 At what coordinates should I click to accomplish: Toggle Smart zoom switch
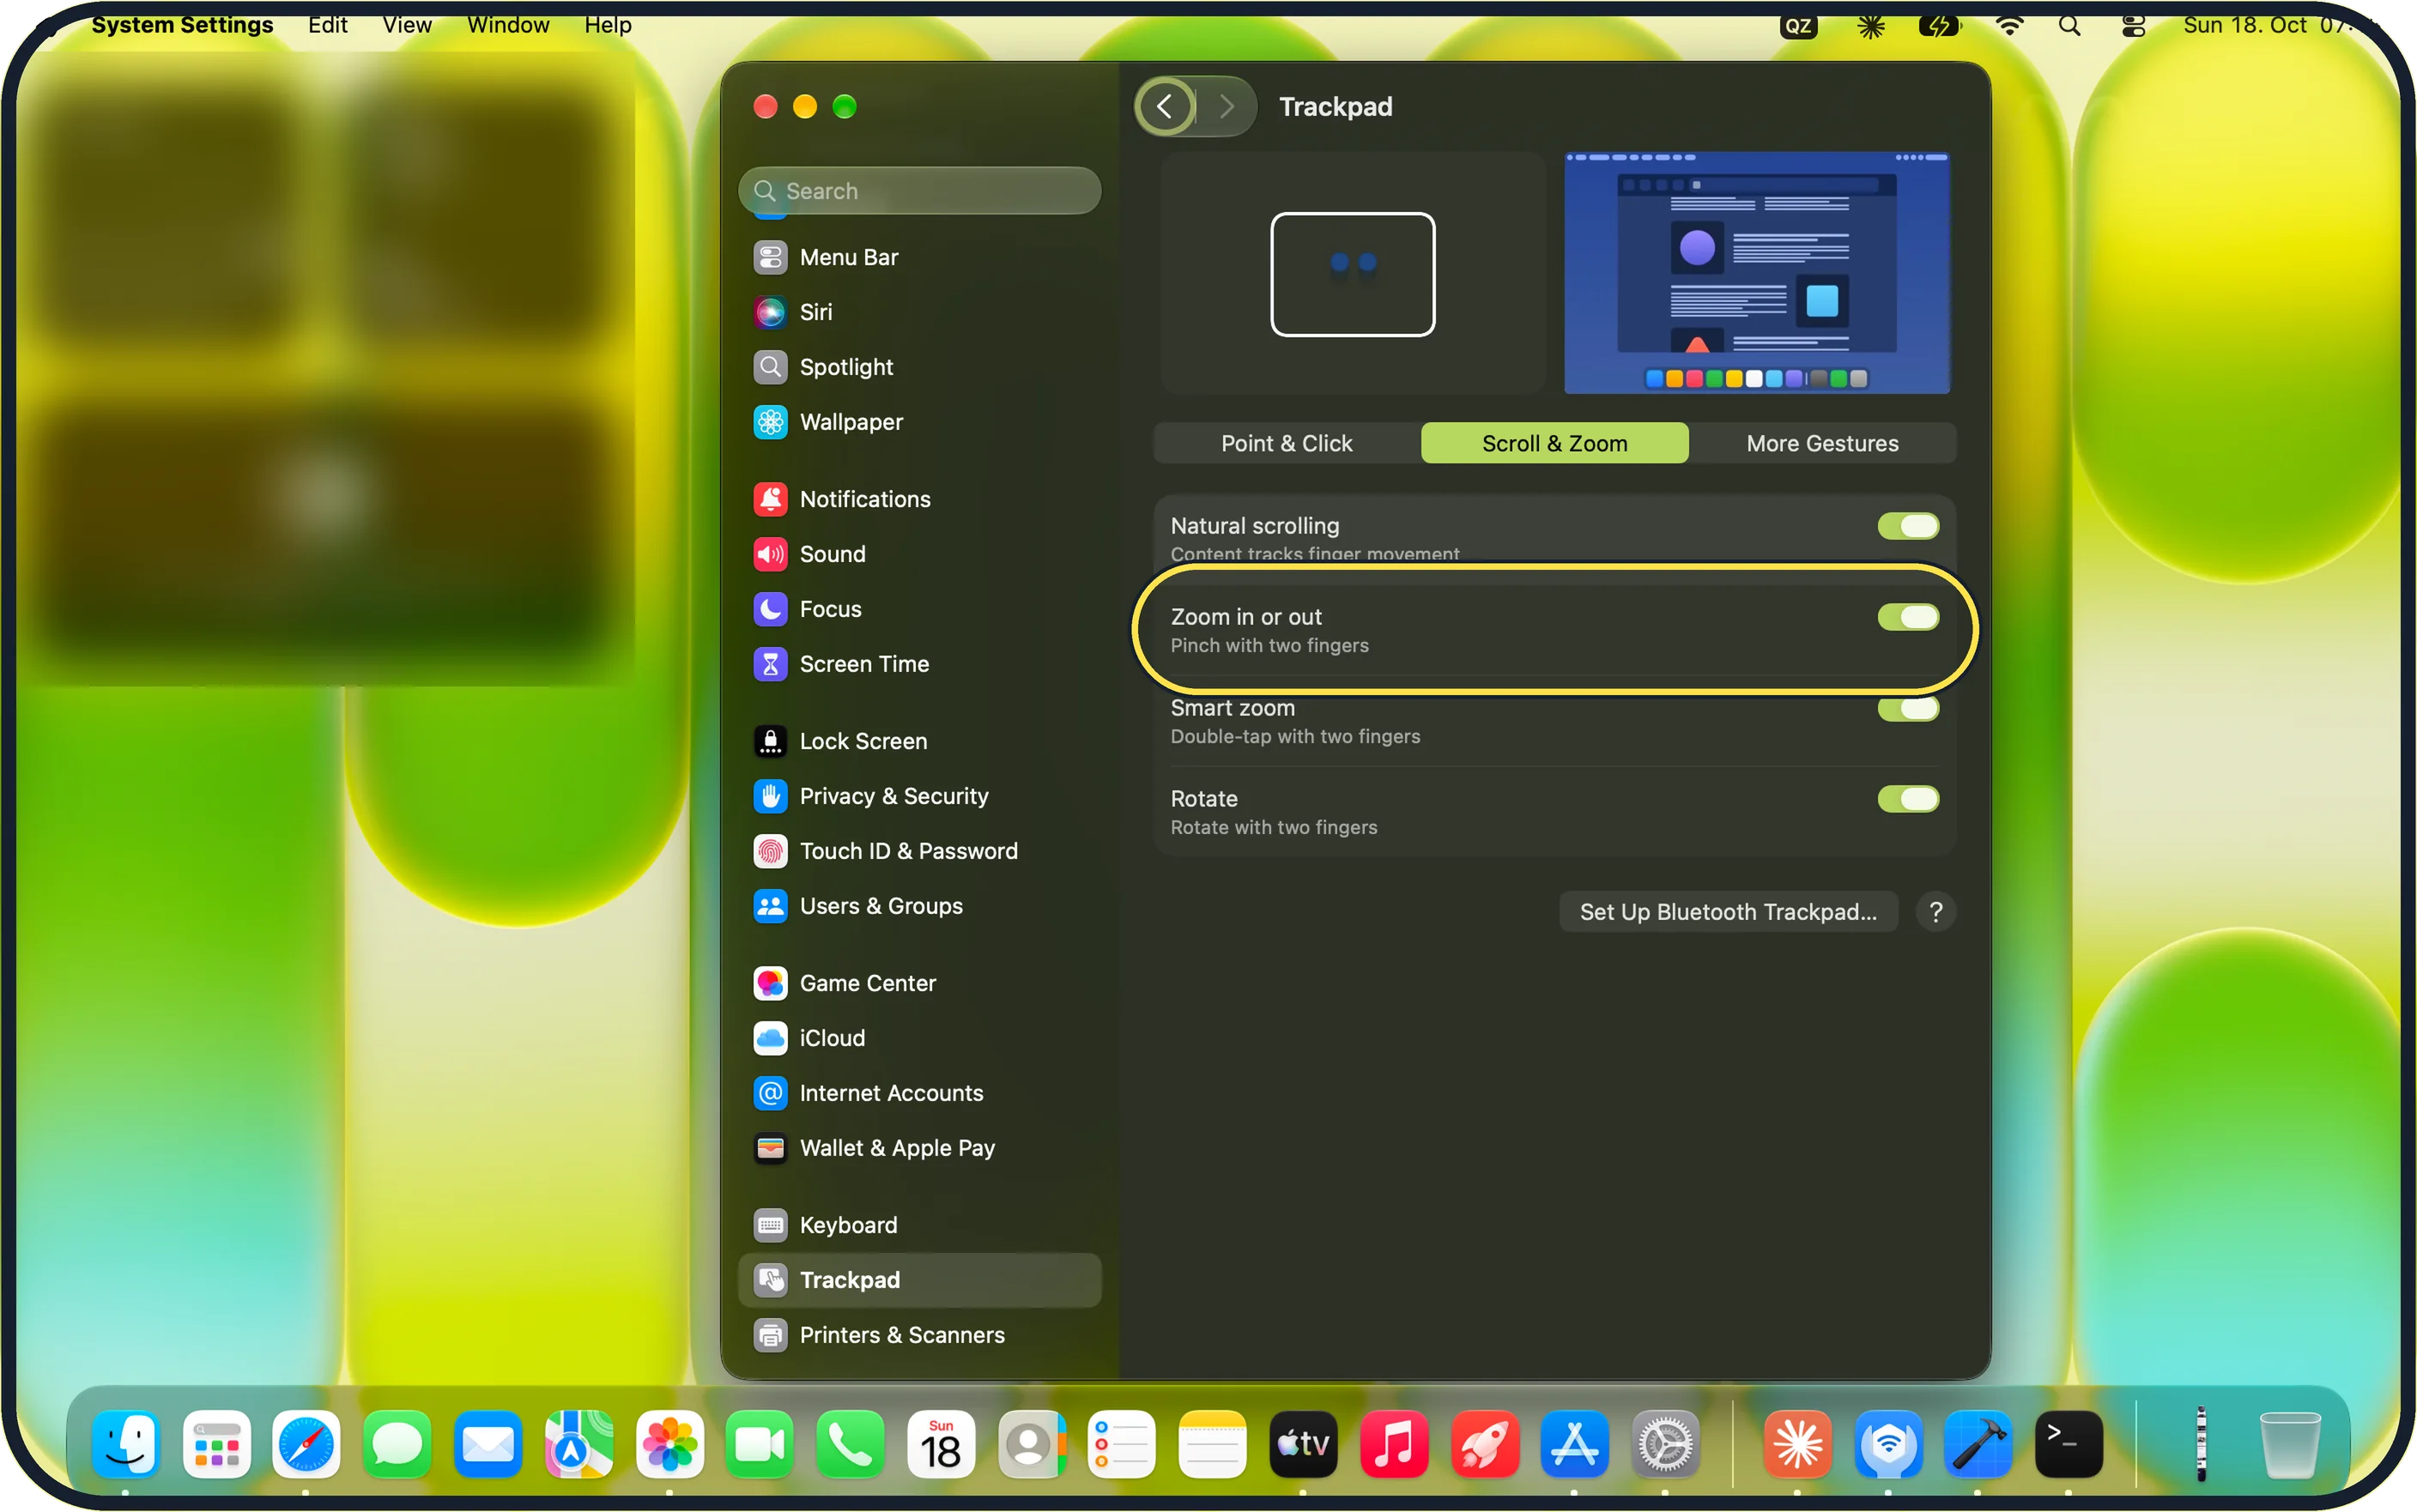pyautogui.click(x=1908, y=708)
